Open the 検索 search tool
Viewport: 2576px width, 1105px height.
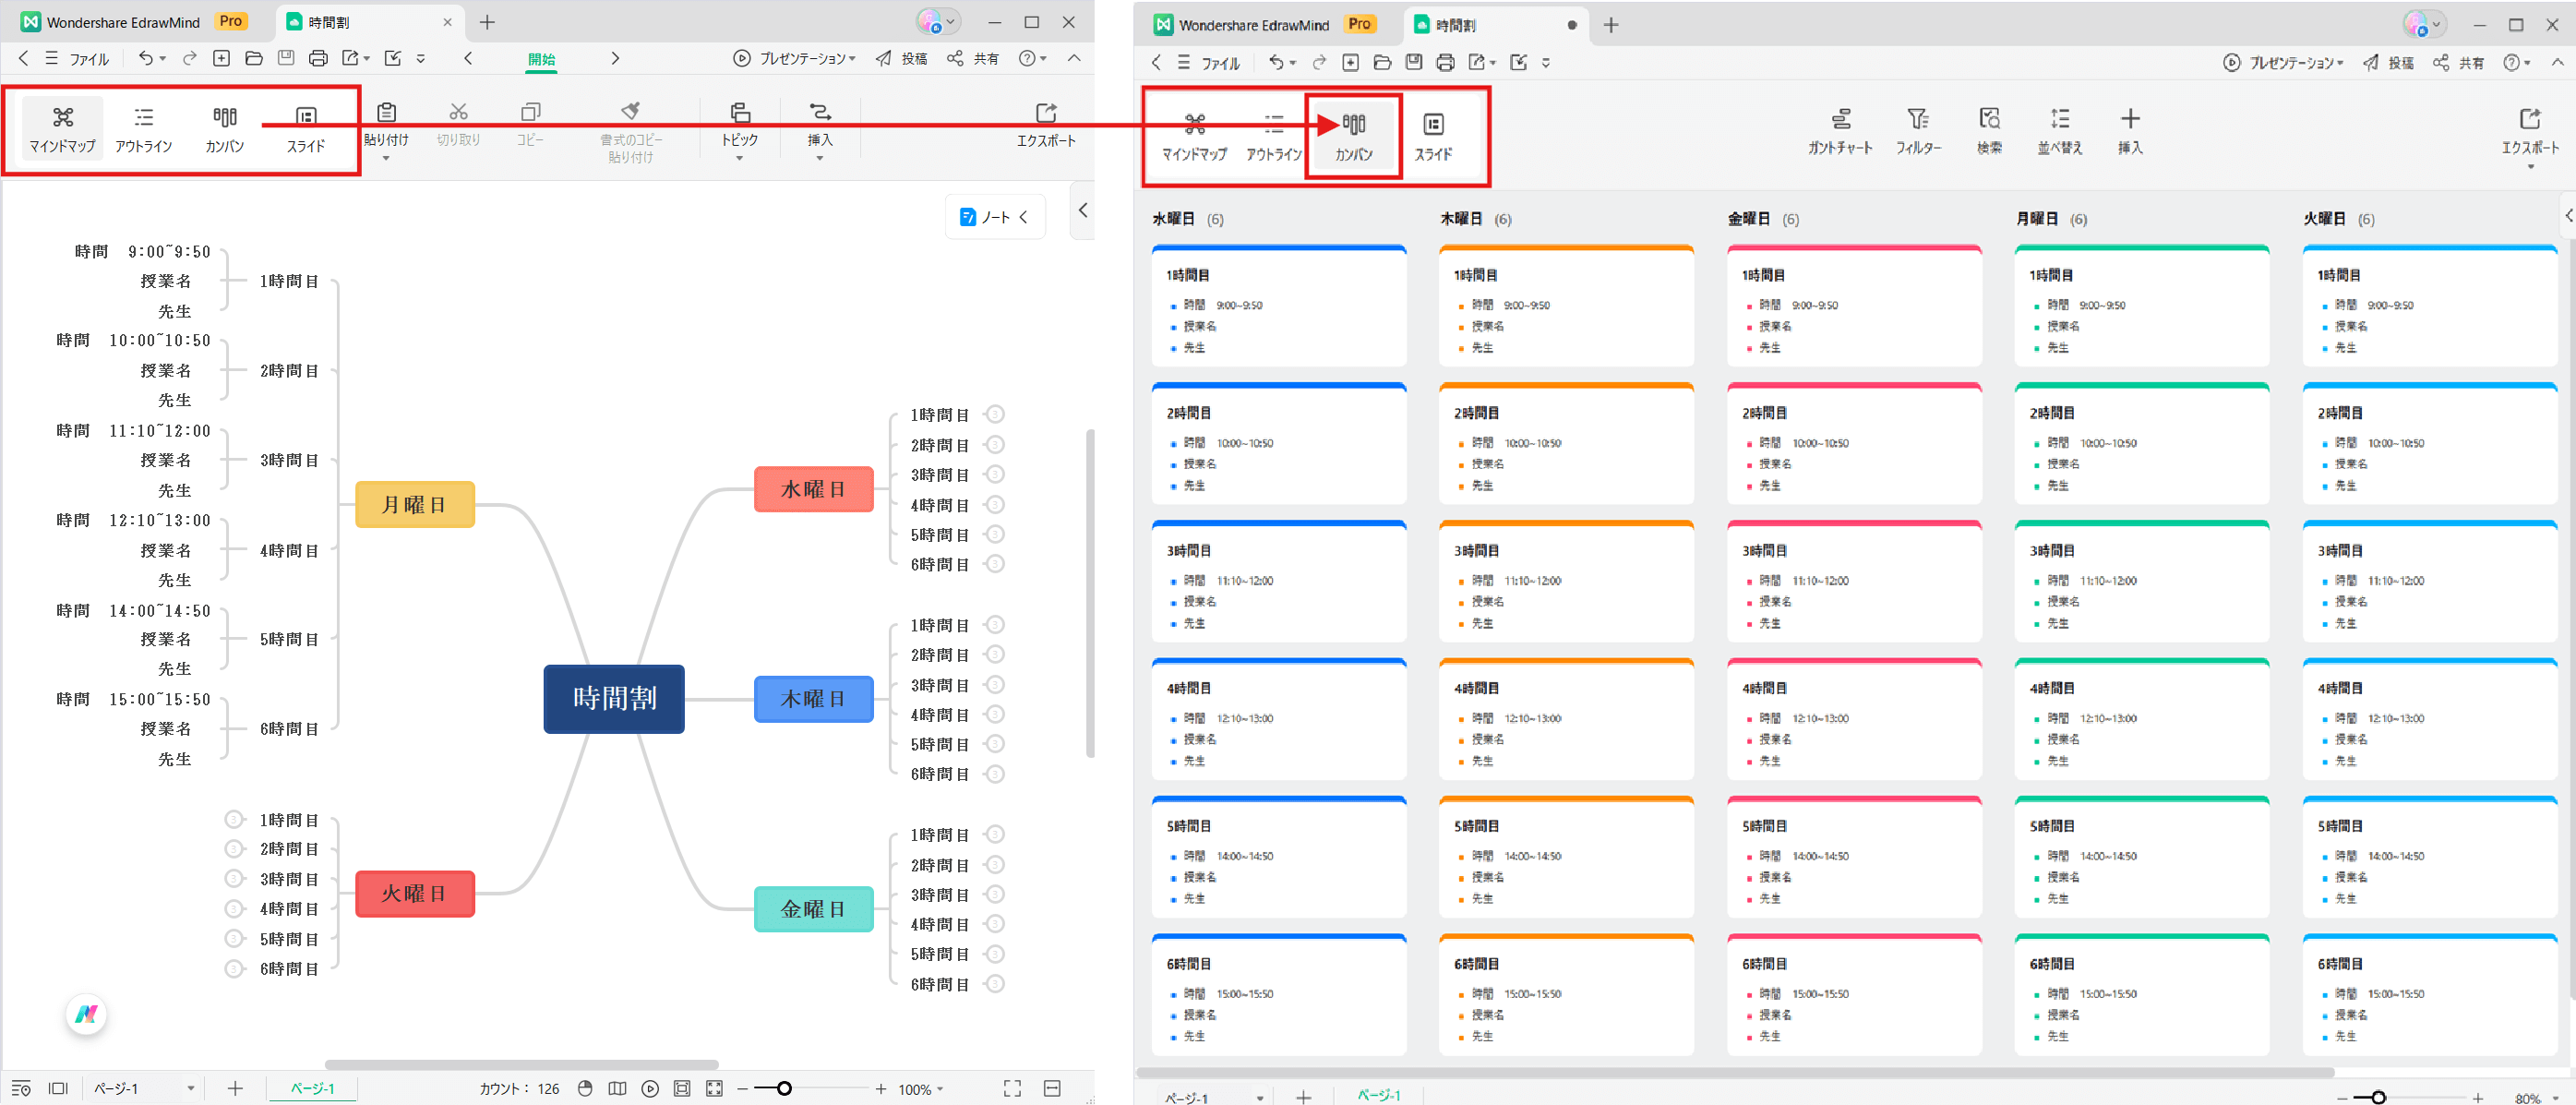tap(1989, 131)
